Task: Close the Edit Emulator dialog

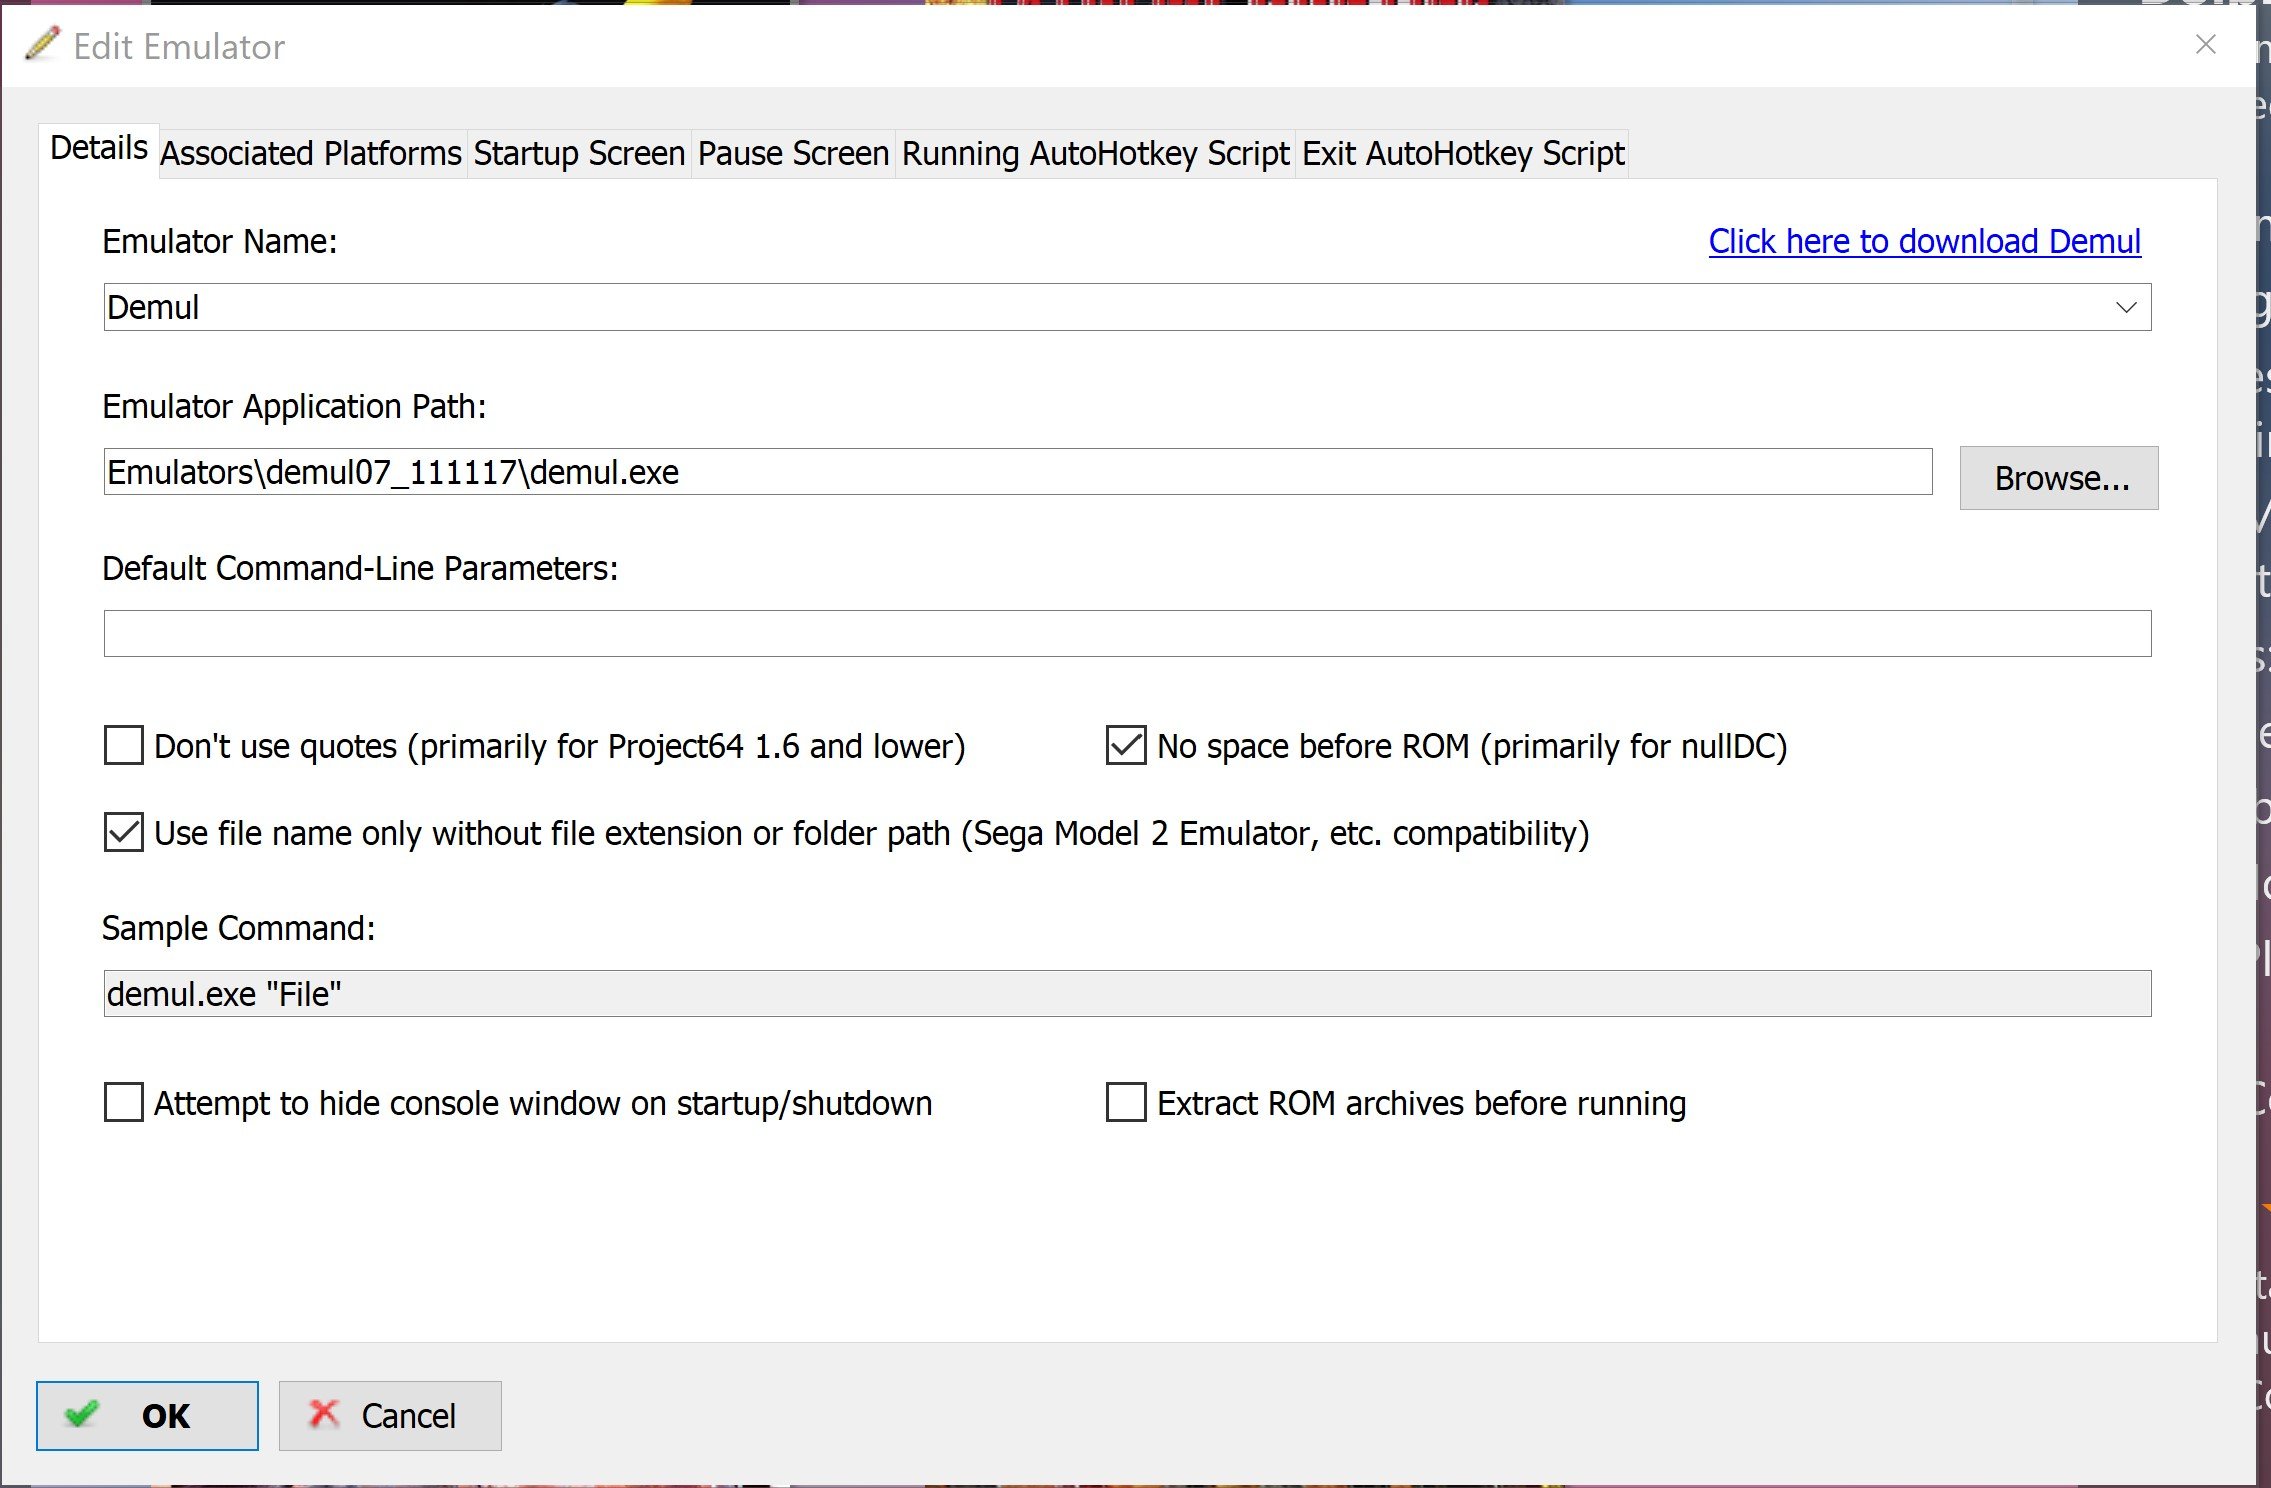Action: [2205, 44]
